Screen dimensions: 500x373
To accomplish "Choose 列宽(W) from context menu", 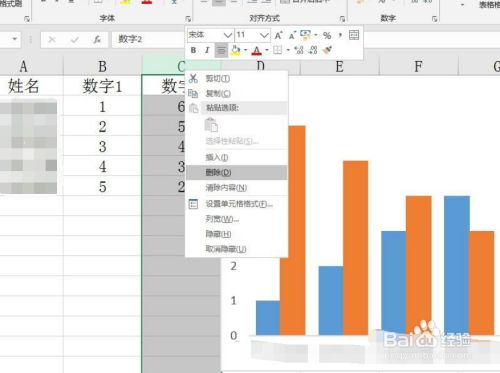I will tap(236, 219).
